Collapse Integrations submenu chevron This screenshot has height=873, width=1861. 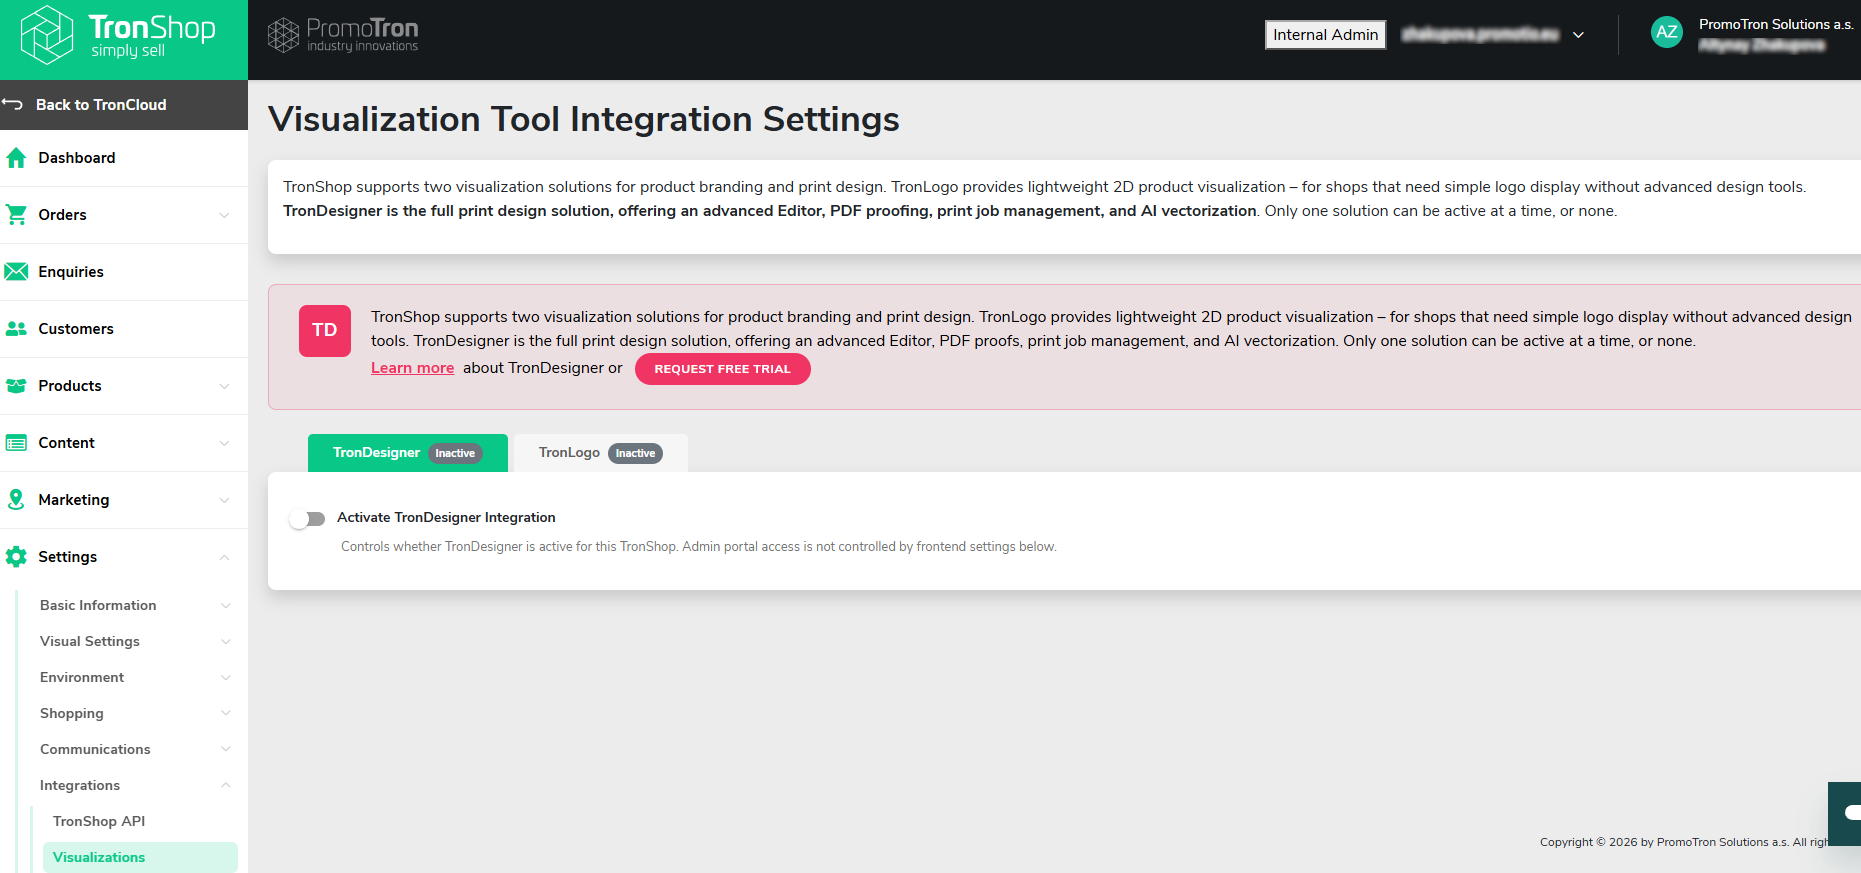pyautogui.click(x=226, y=785)
